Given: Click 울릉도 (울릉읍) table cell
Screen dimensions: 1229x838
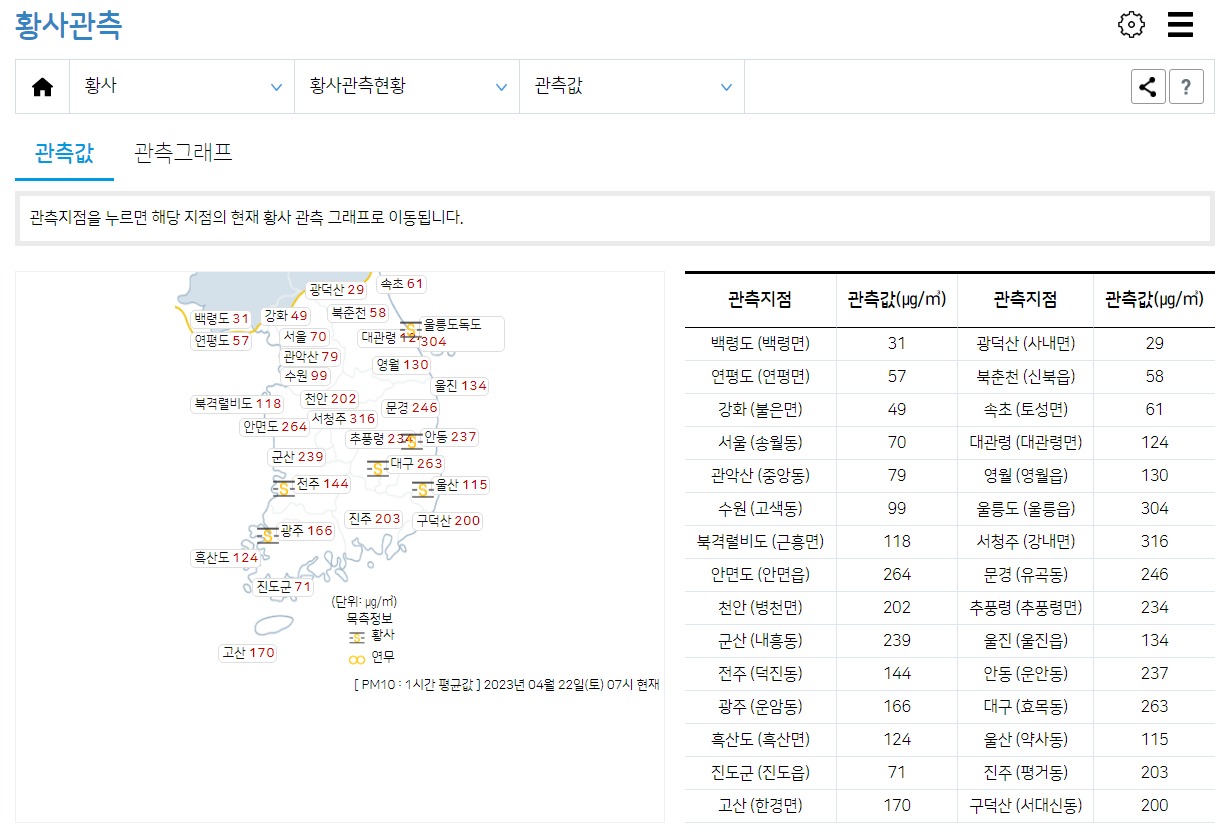Looking at the screenshot, I should point(1025,508).
